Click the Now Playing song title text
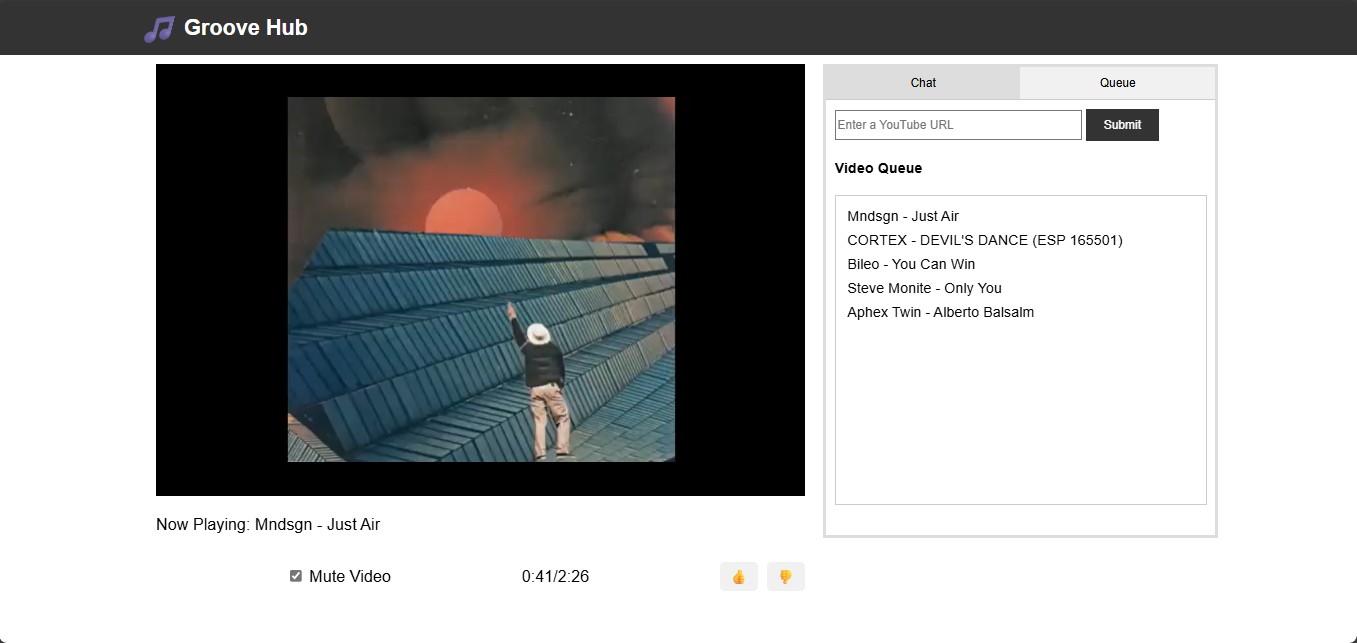1357x643 pixels. pyautogui.click(x=268, y=524)
